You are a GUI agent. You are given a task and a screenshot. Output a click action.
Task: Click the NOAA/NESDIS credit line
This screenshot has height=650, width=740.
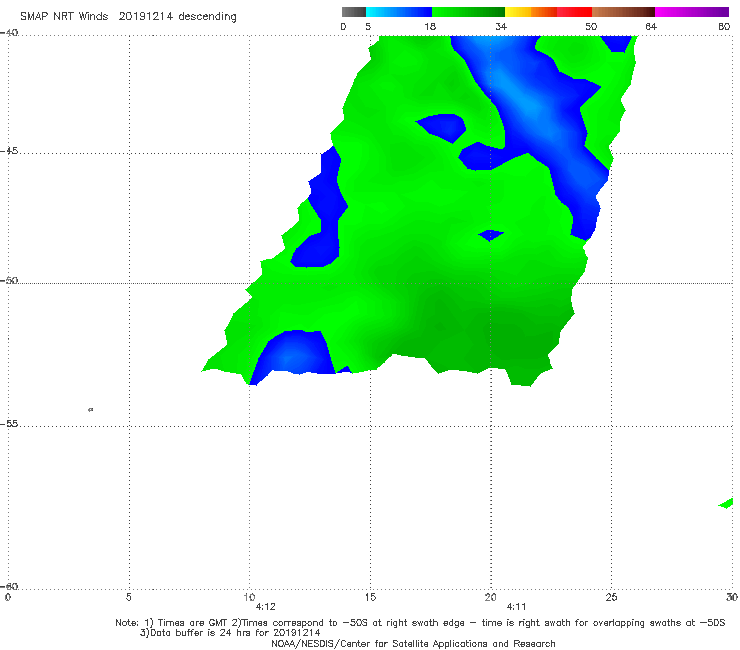click(x=413, y=644)
